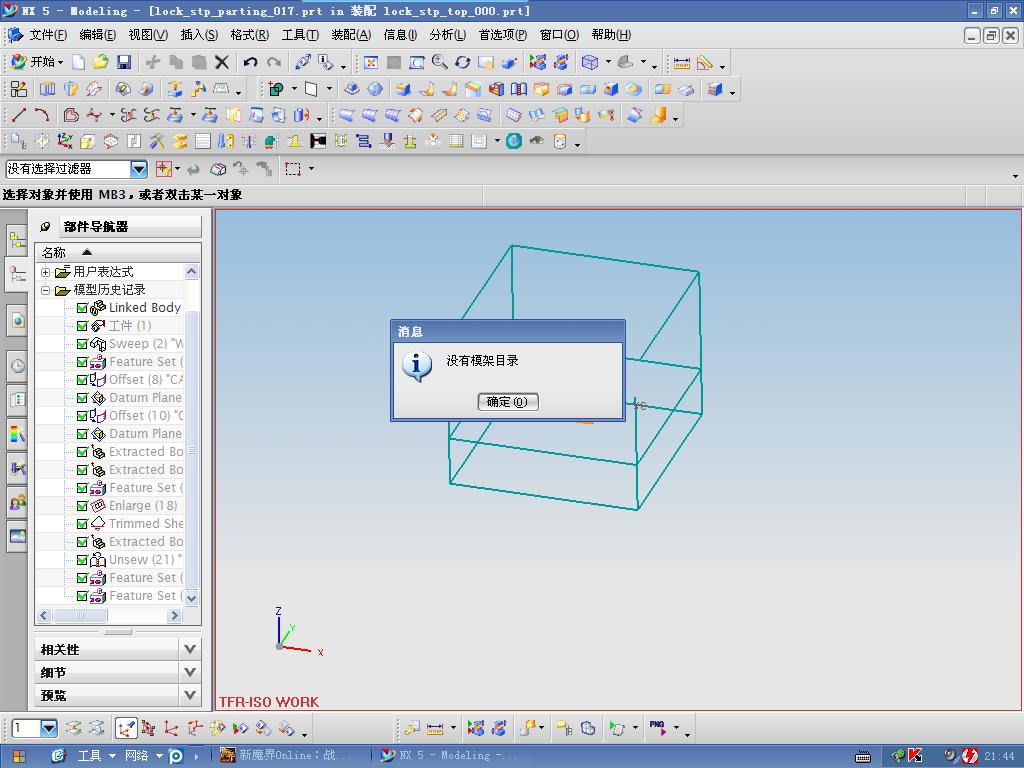Image resolution: width=1024 pixels, height=768 pixels.
Task: Open the 帮助(H) menu
Action: click(x=611, y=35)
